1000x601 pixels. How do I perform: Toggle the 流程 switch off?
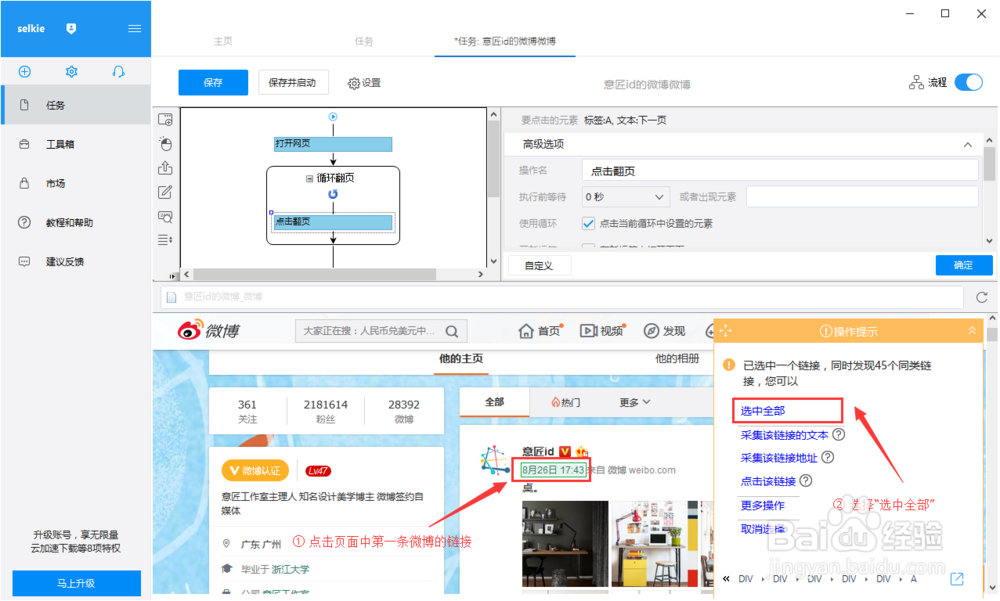969,82
